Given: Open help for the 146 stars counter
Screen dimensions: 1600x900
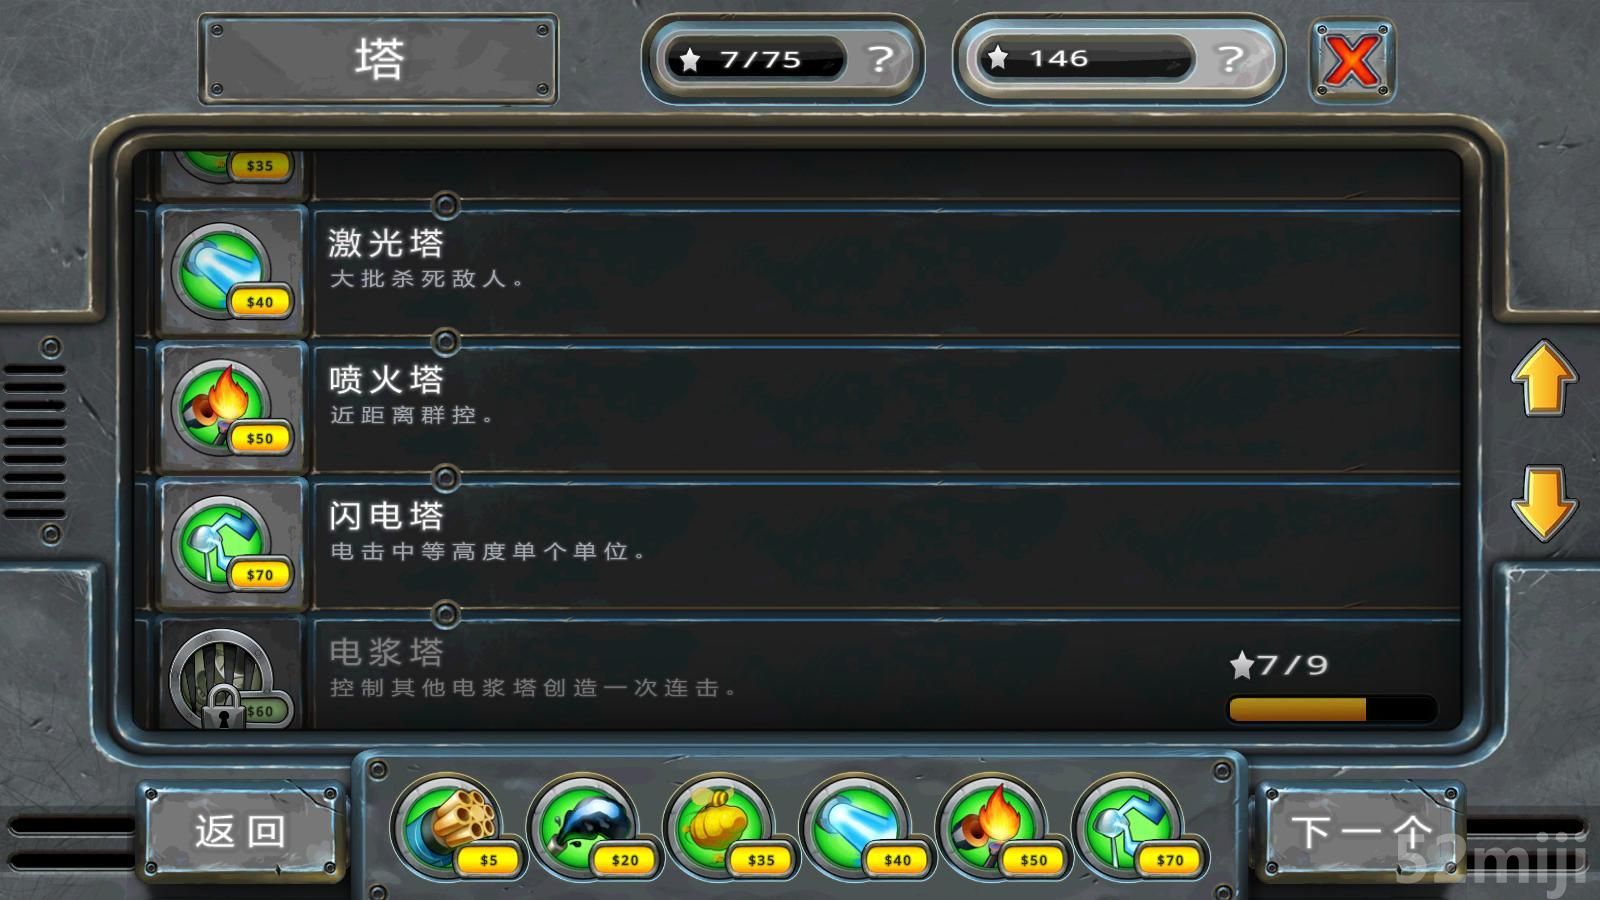Looking at the screenshot, I should pos(1230,59).
